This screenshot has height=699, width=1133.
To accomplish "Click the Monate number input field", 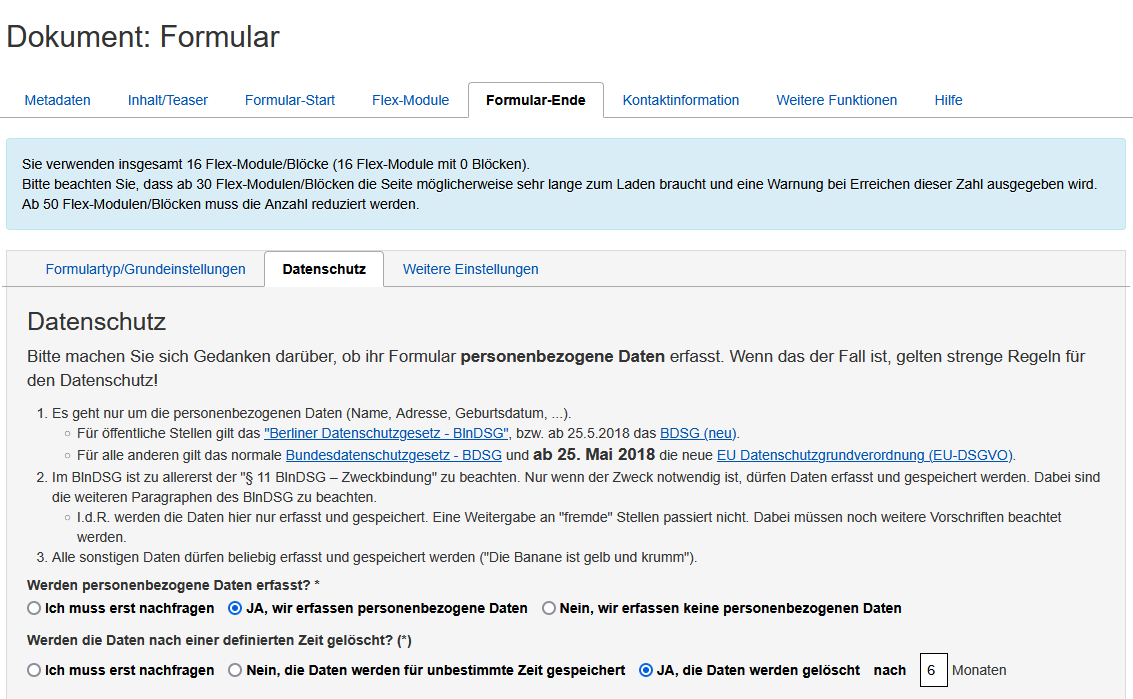I will (933, 670).
